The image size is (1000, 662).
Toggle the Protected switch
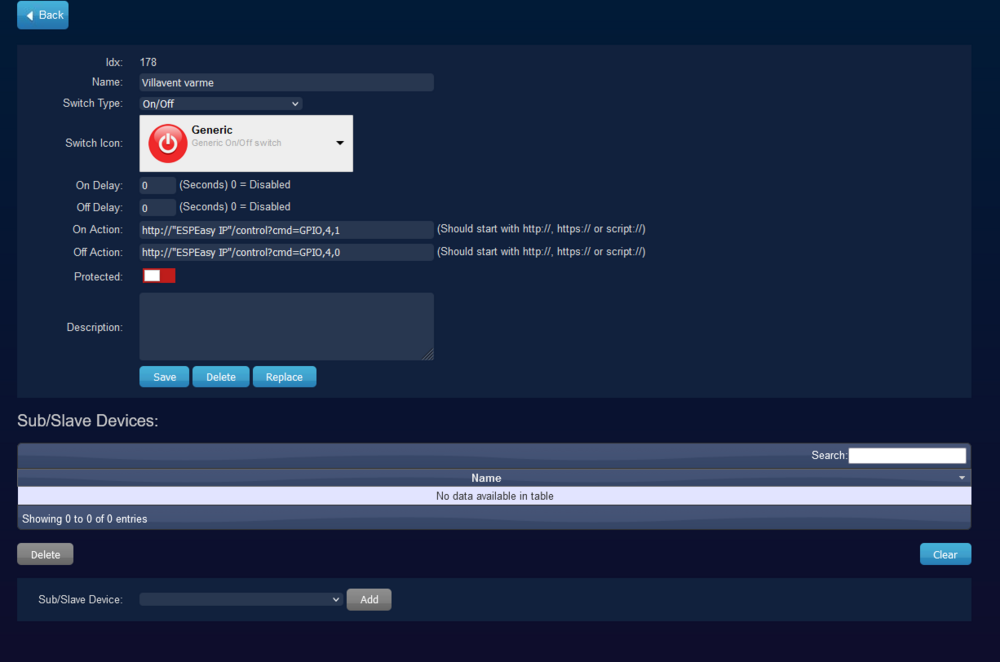click(159, 276)
